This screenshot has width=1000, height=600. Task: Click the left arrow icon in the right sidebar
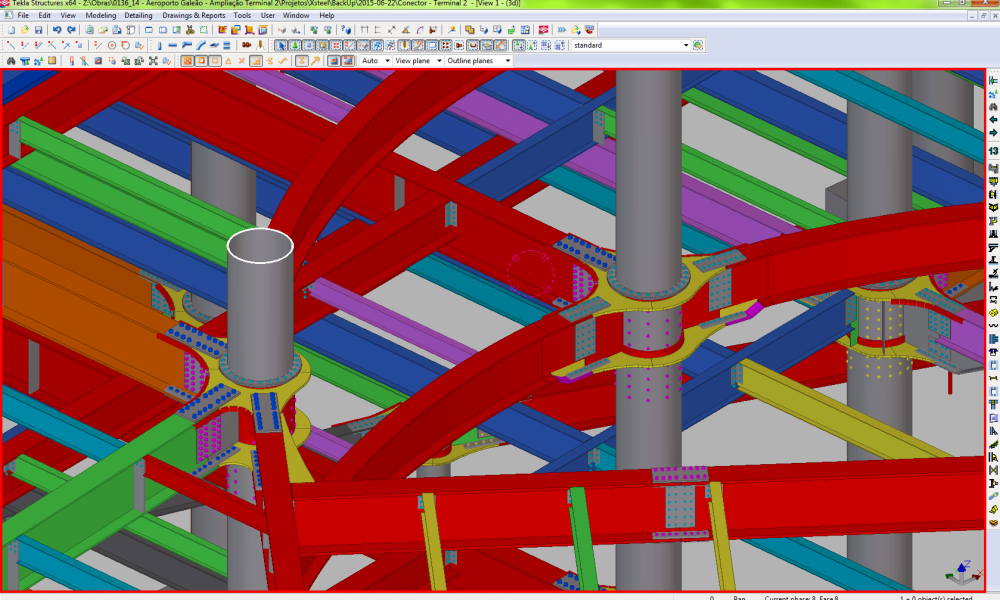pyautogui.click(x=993, y=120)
